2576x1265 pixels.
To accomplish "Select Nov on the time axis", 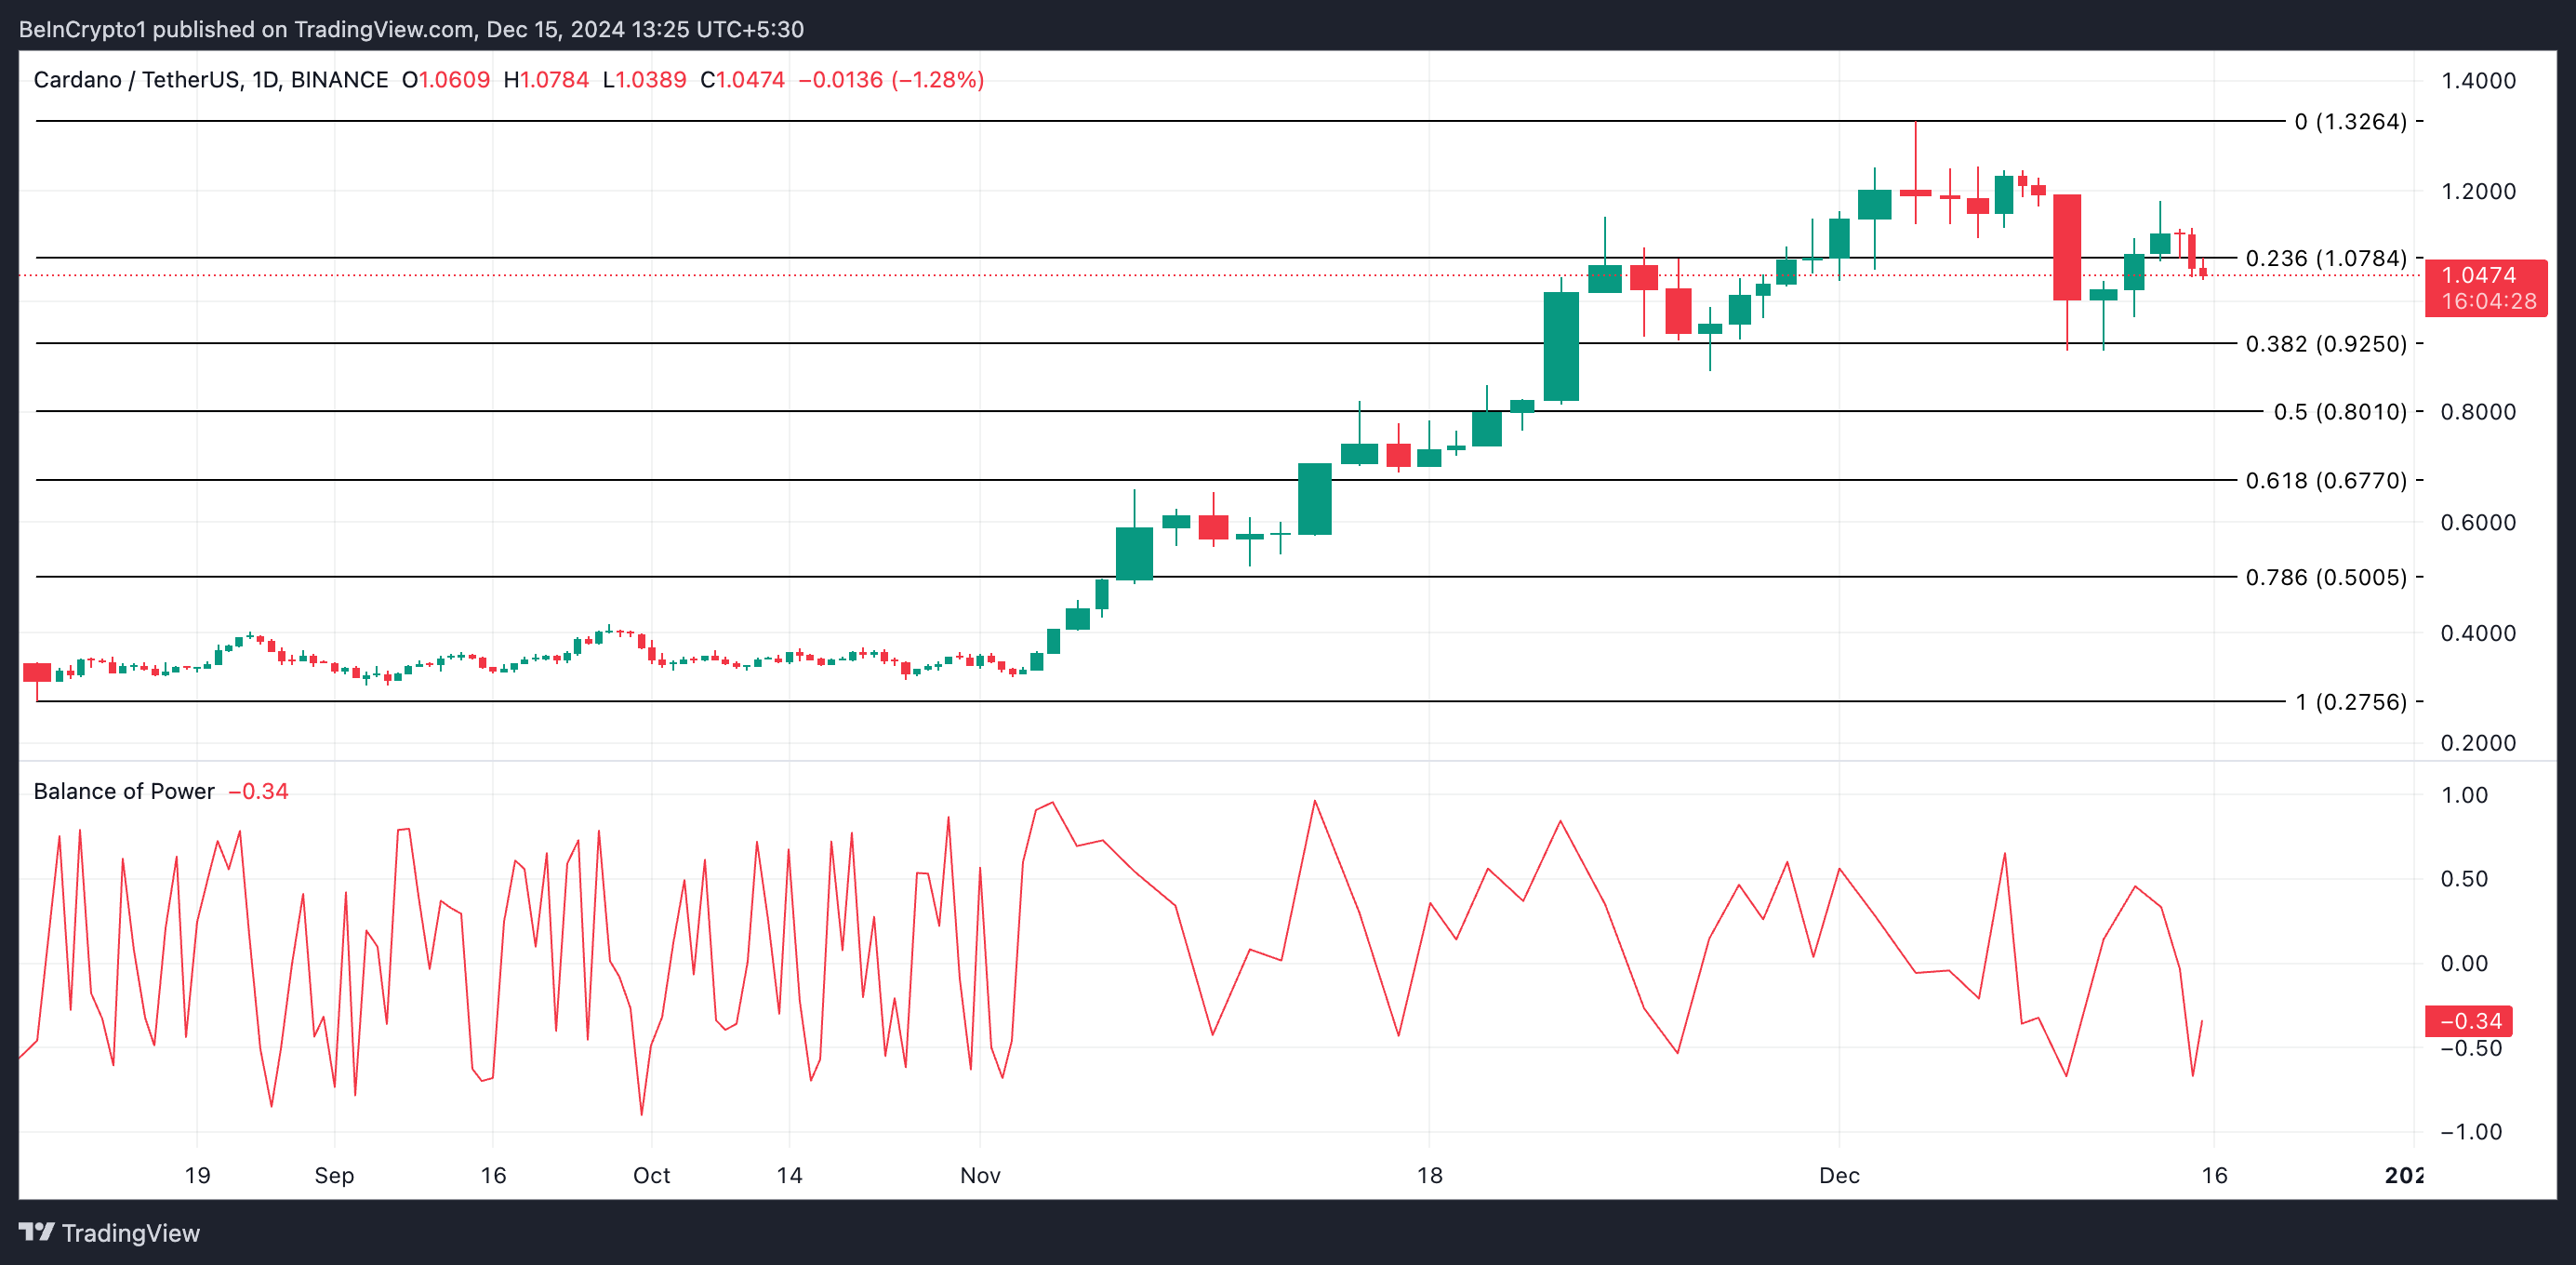I will (x=981, y=1176).
